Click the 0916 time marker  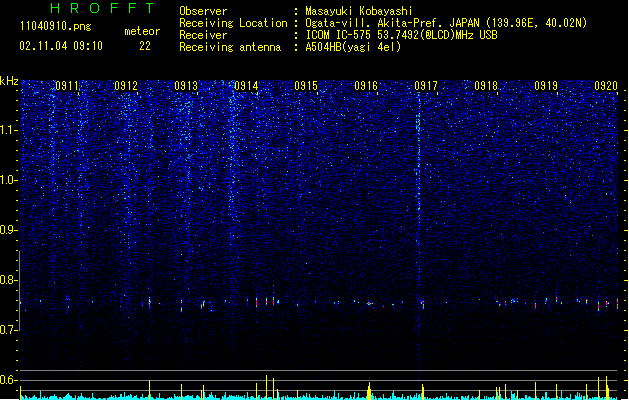coord(366,86)
